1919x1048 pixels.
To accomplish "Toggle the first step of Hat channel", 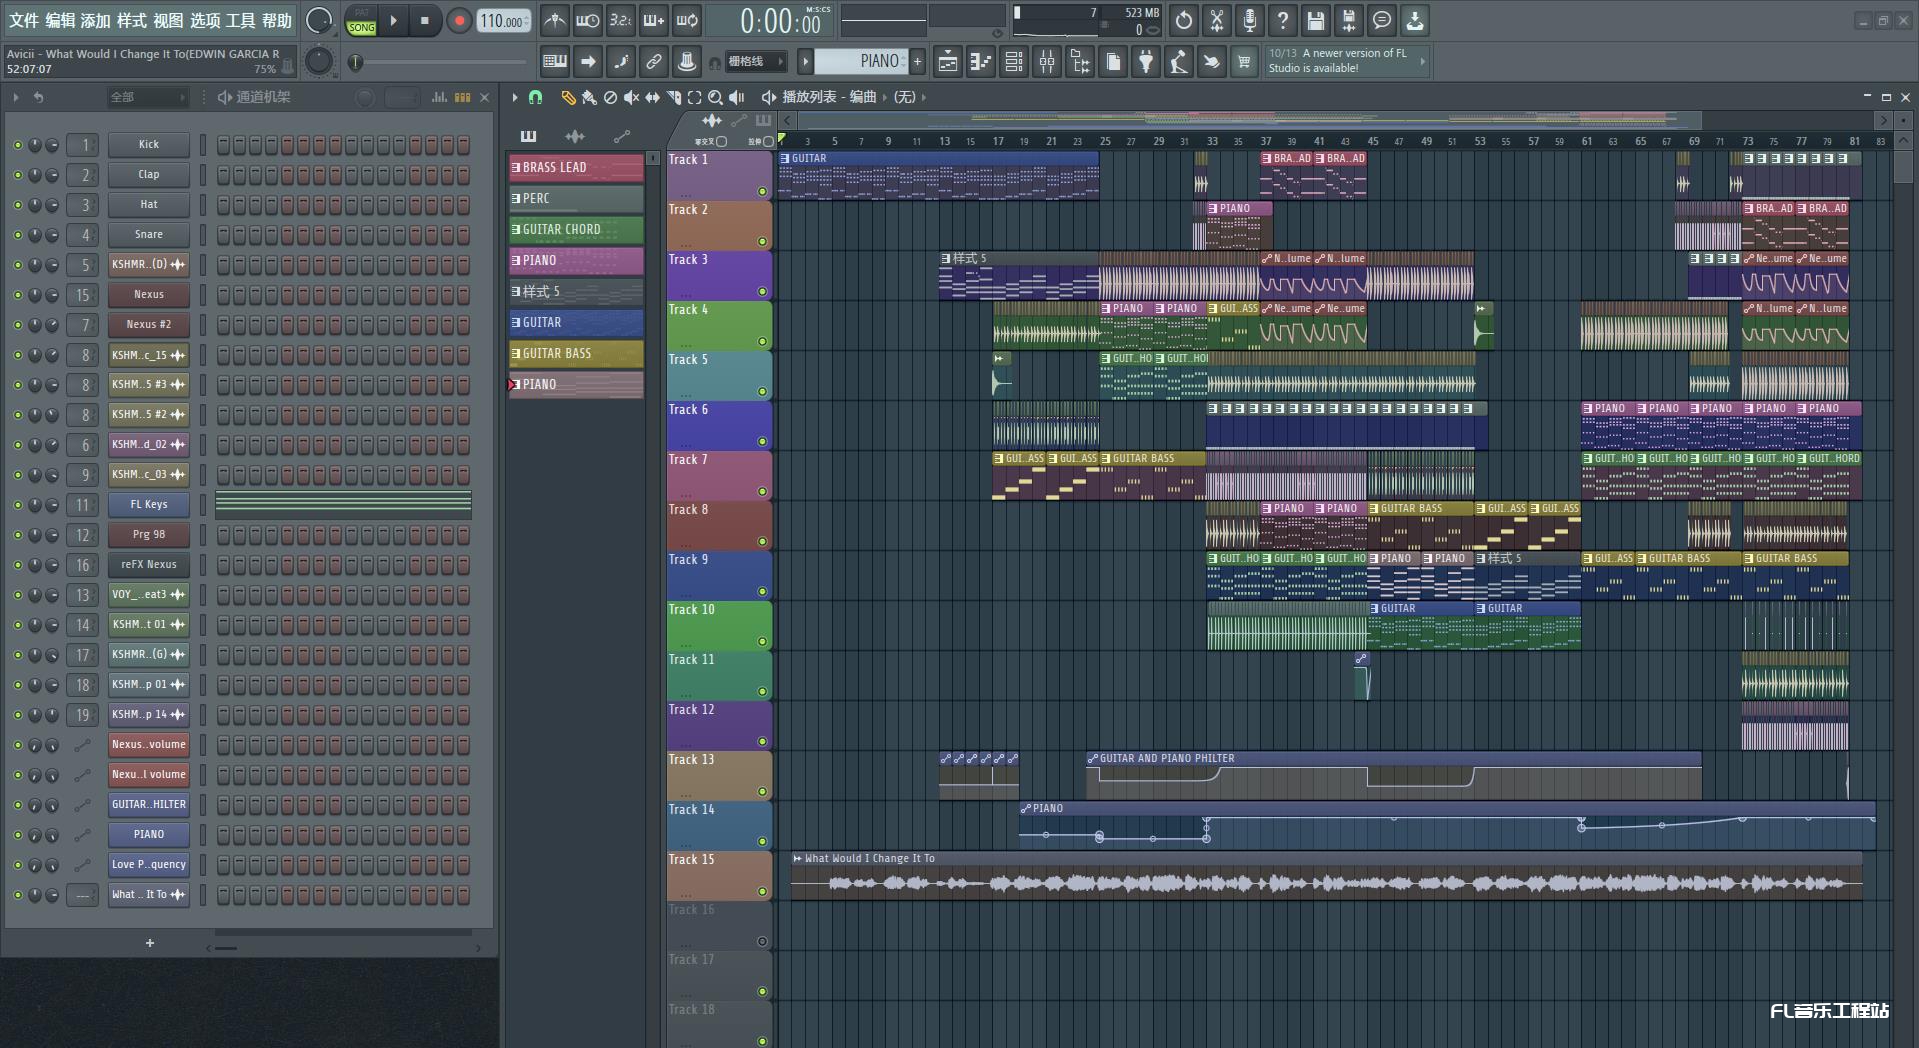I will click(223, 204).
